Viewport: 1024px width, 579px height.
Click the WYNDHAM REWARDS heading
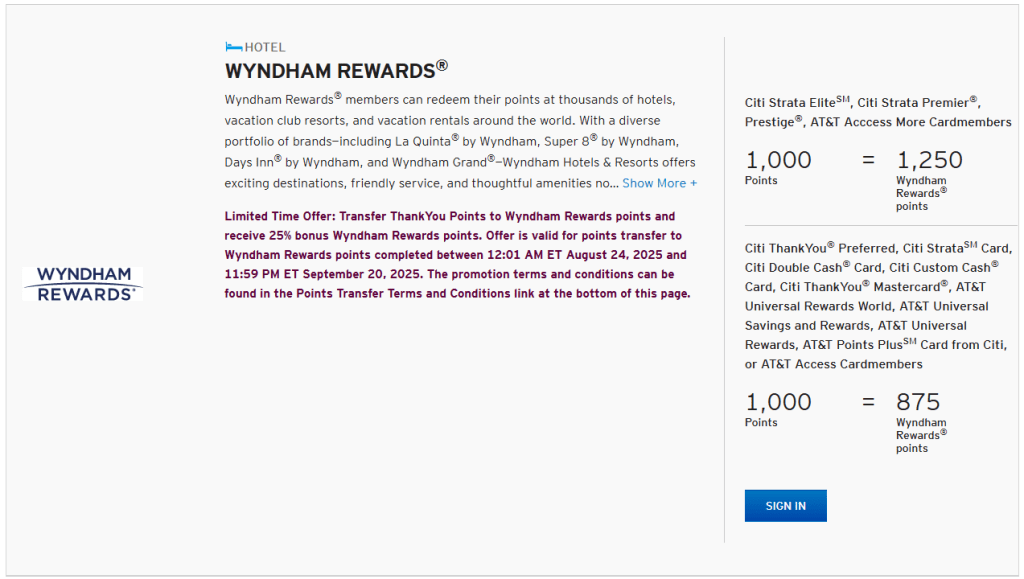pyautogui.click(x=330, y=71)
